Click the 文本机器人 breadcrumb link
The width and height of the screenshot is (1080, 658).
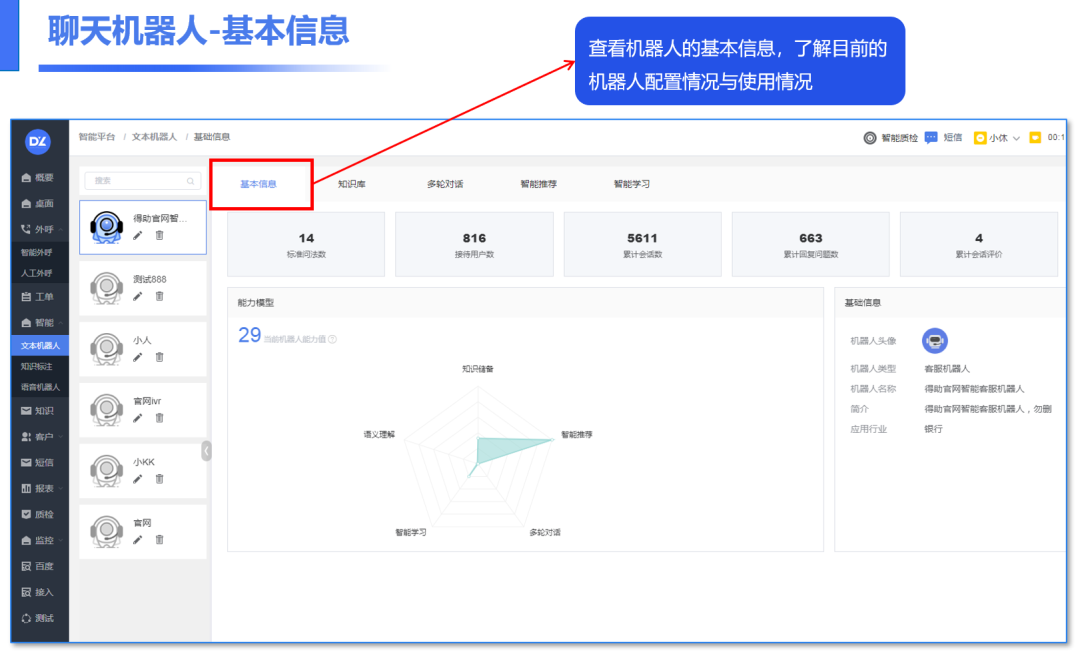(154, 137)
